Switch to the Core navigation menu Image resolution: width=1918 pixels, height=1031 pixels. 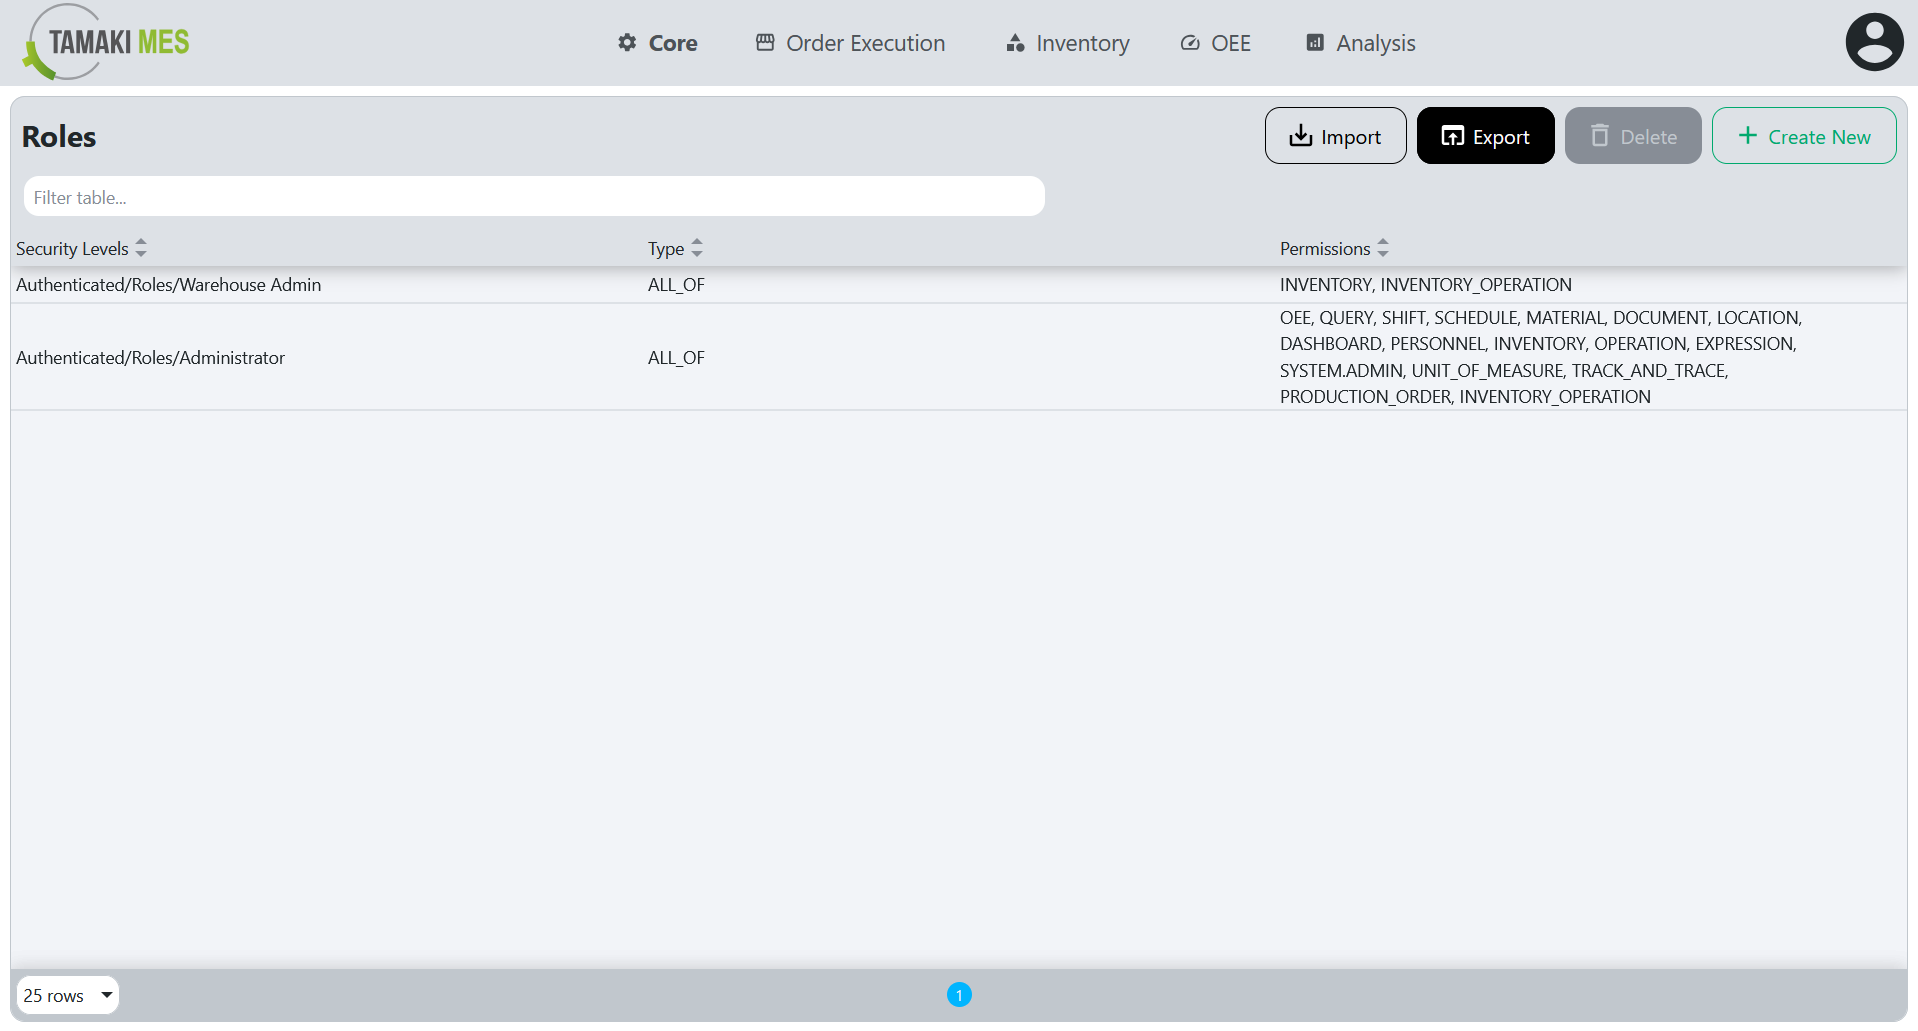tap(671, 43)
